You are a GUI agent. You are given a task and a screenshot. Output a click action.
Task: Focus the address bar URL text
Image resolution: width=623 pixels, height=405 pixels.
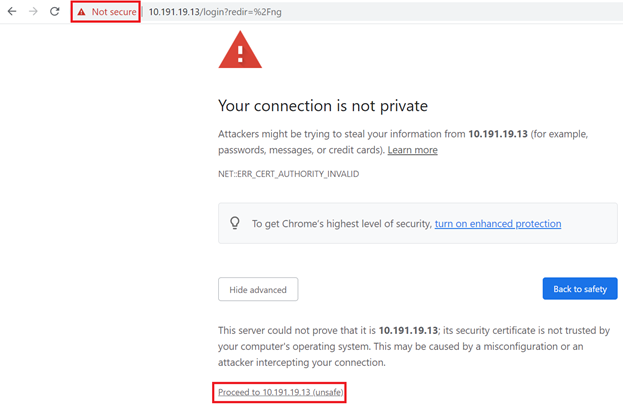pos(212,12)
